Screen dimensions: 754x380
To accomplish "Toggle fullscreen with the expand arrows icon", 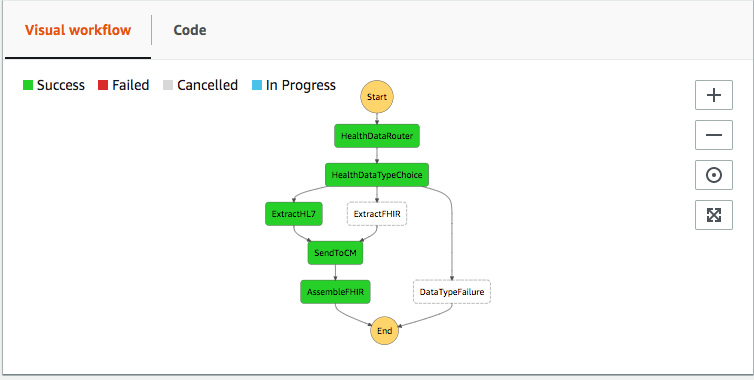I will click(x=714, y=215).
